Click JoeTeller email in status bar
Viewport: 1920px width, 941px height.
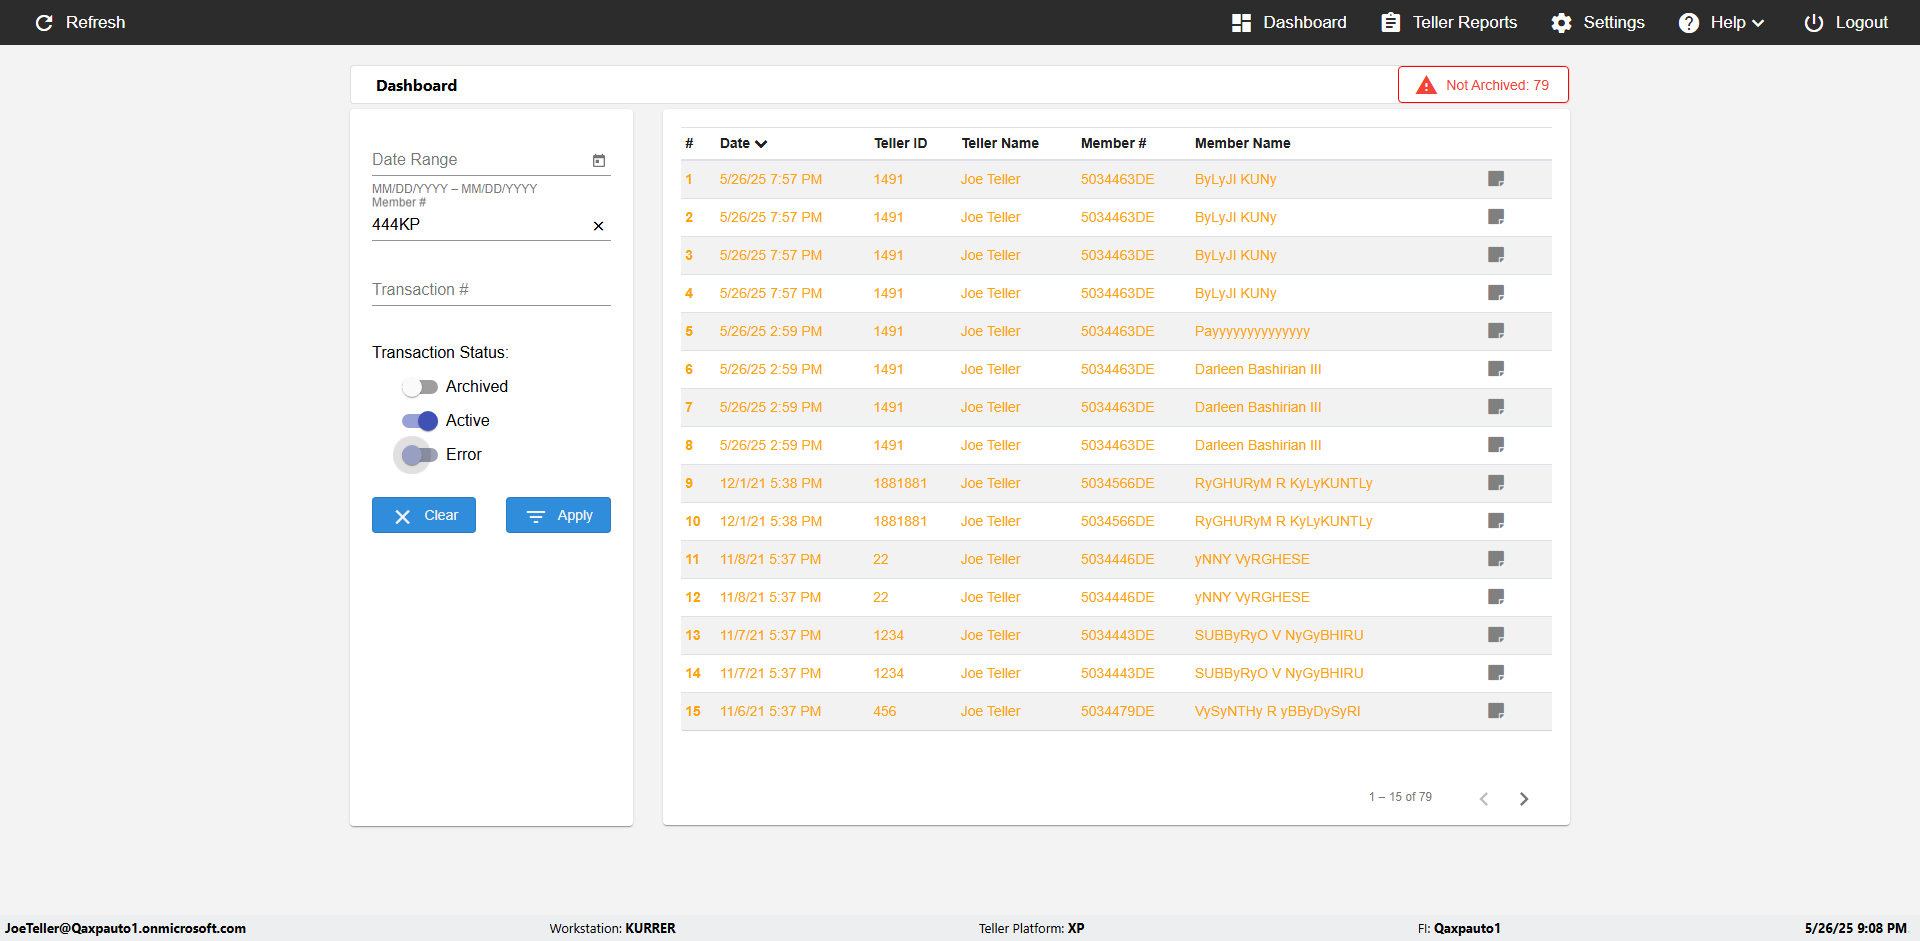(125, 928)
